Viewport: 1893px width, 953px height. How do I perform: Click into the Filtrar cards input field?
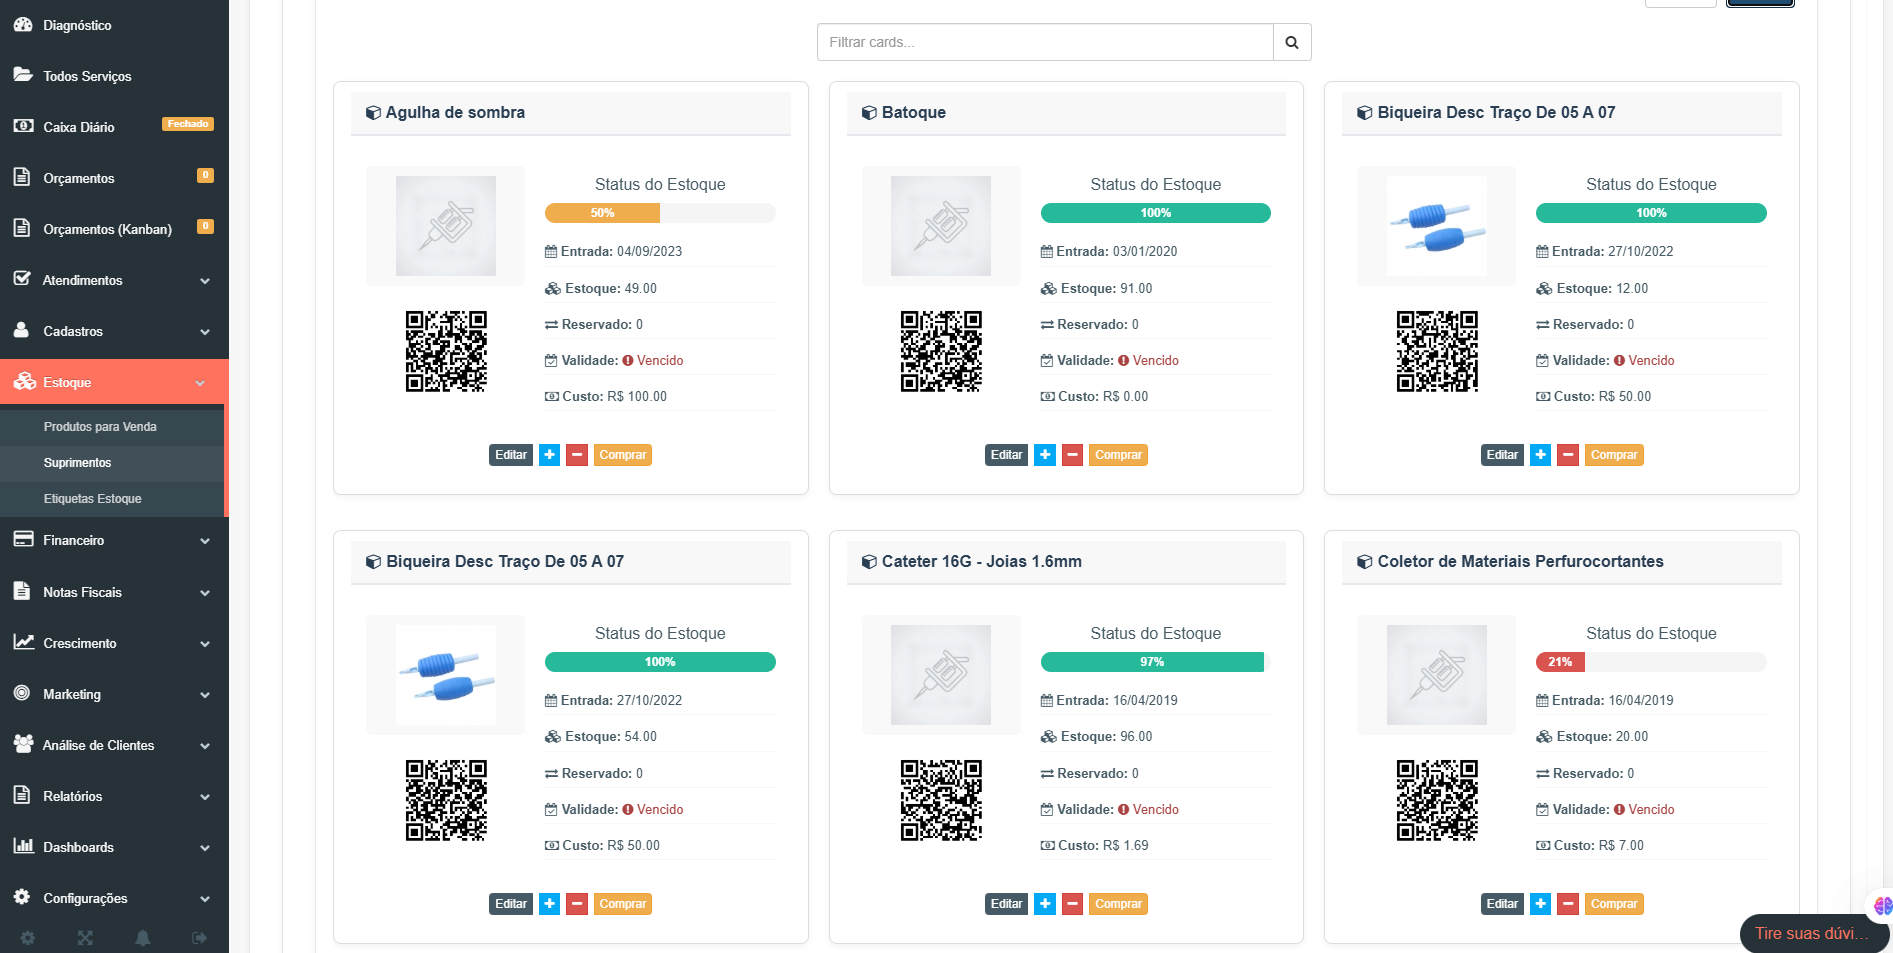pyautogui.click(x=1045, y=42)
